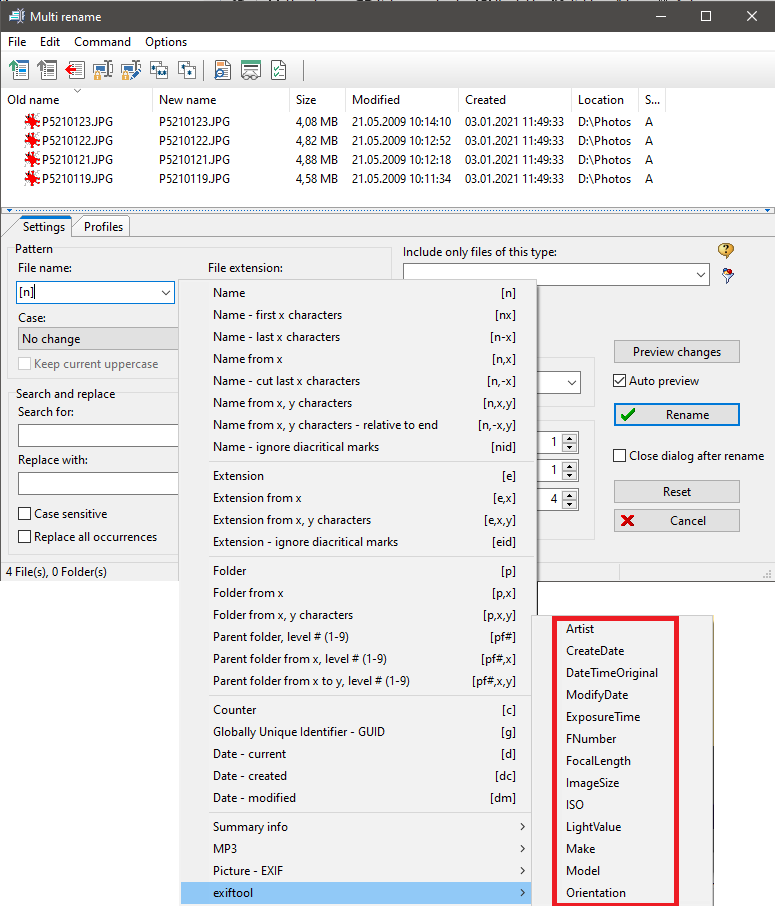Image resolution: width=775 pixels, height=906 pixels.
Task: Increase the topmost counter spinner value
Action: click(570, 437)
